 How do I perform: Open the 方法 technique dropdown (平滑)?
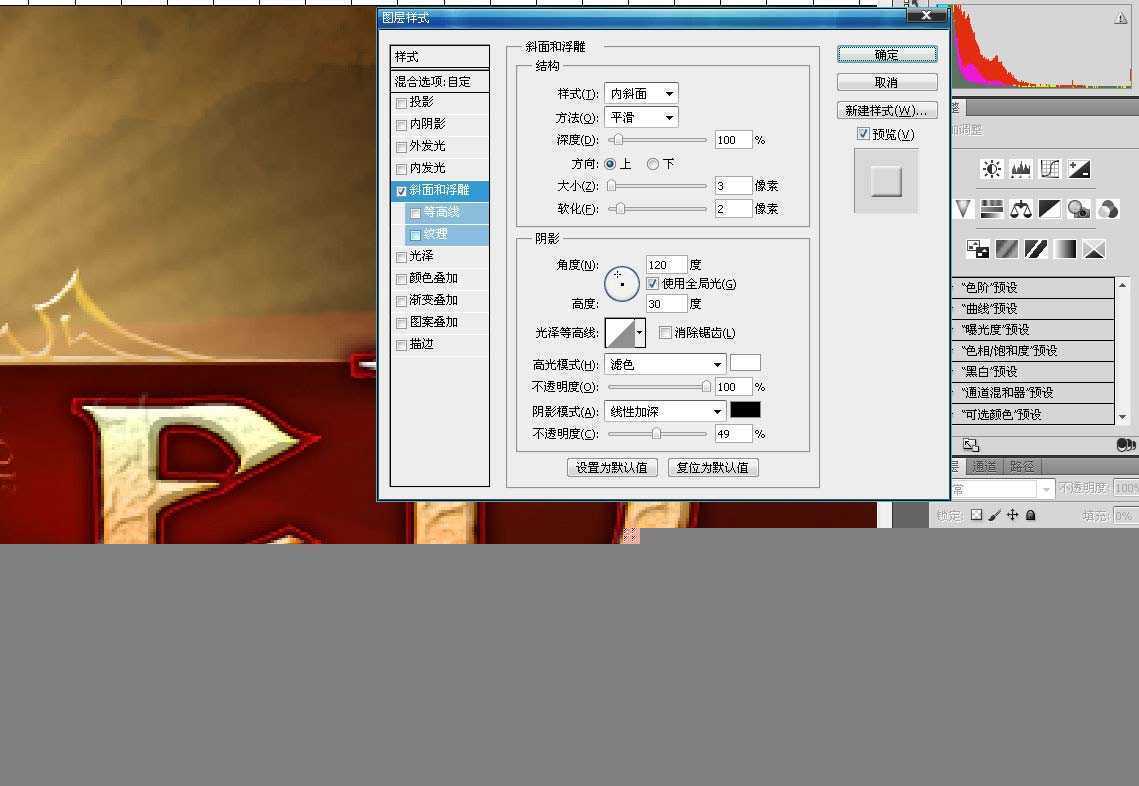click(641, 117)
